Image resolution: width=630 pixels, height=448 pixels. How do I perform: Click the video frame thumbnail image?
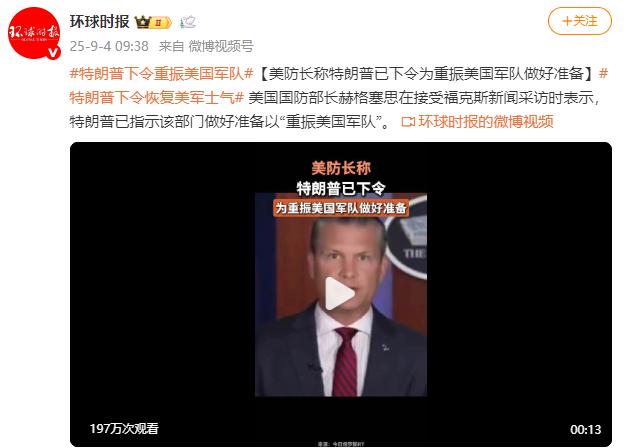pos(341,295)
